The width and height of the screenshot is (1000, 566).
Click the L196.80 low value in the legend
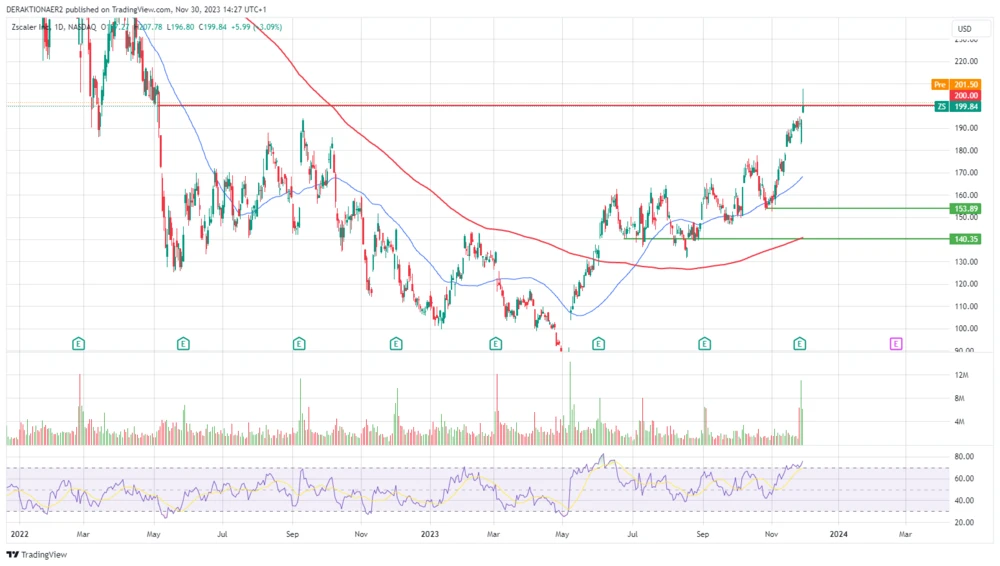(180, 27)
